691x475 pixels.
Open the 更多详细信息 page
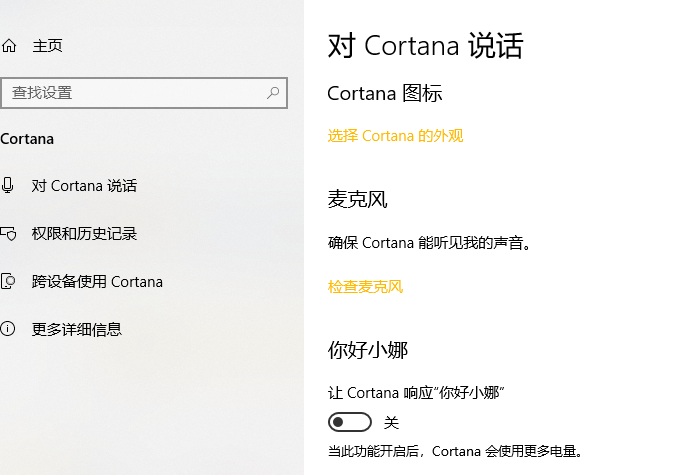coord(77,329)
